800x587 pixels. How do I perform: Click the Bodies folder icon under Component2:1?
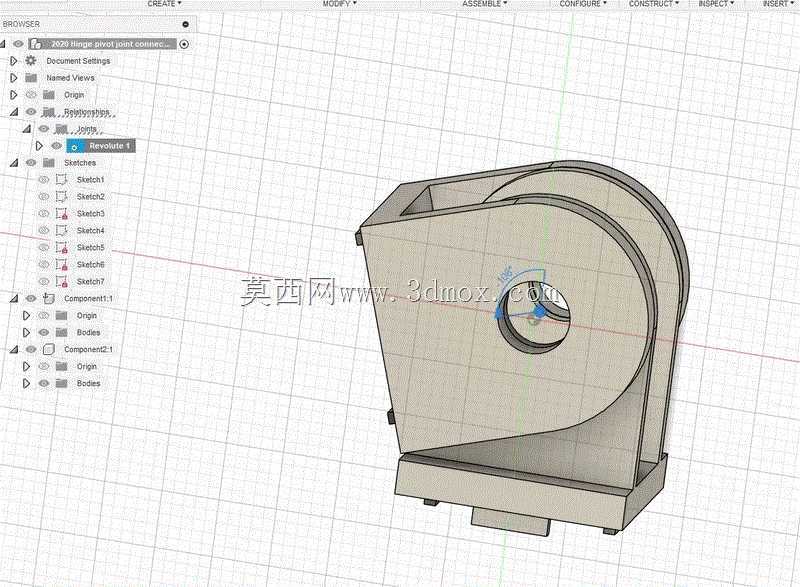pyautogui.click(x=61, y=383)
